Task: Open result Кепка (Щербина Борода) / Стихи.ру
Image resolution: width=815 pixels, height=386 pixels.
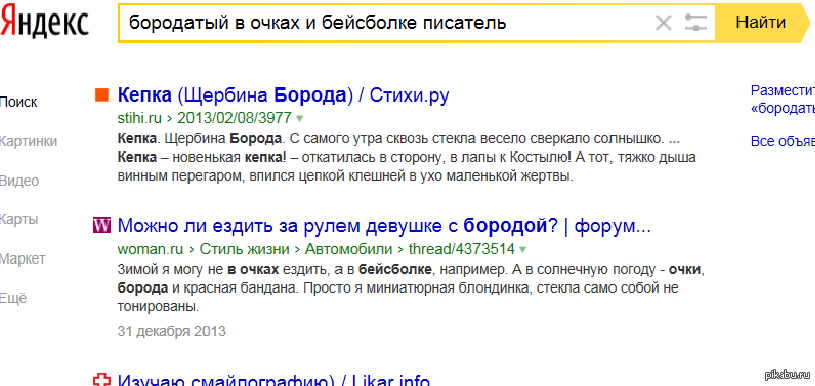Action: (284, 96)
